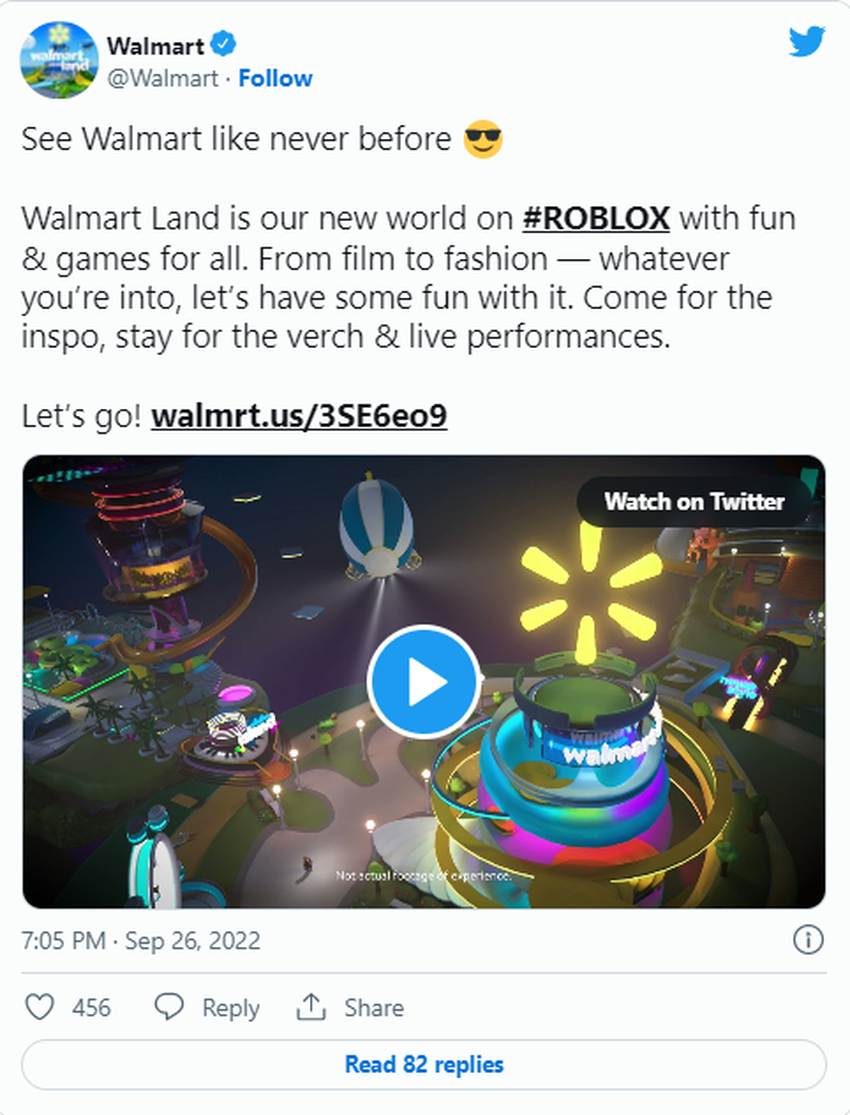Follow the Walmart account
The height and width of the screenshot is (1115, 850).
(x=275, y=78)
